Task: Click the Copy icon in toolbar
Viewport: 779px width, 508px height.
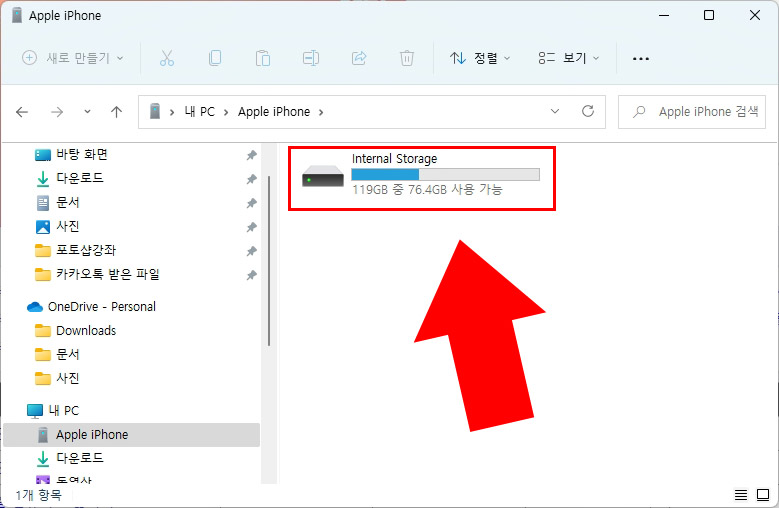Action: click(x=215, y=58)
